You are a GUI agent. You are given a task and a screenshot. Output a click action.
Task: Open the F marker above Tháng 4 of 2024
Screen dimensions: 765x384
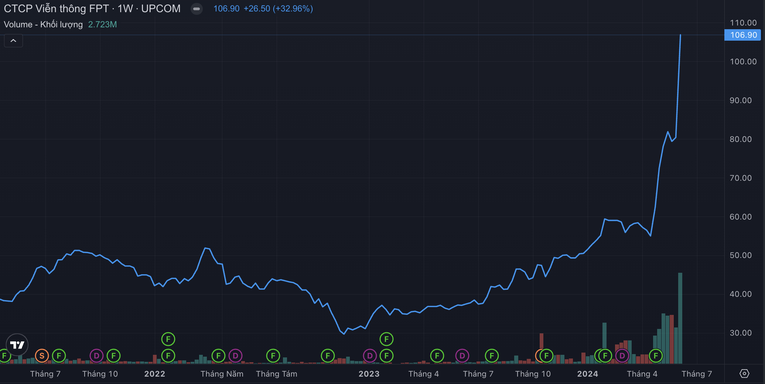pyautogui.click(x=656, y=356)
